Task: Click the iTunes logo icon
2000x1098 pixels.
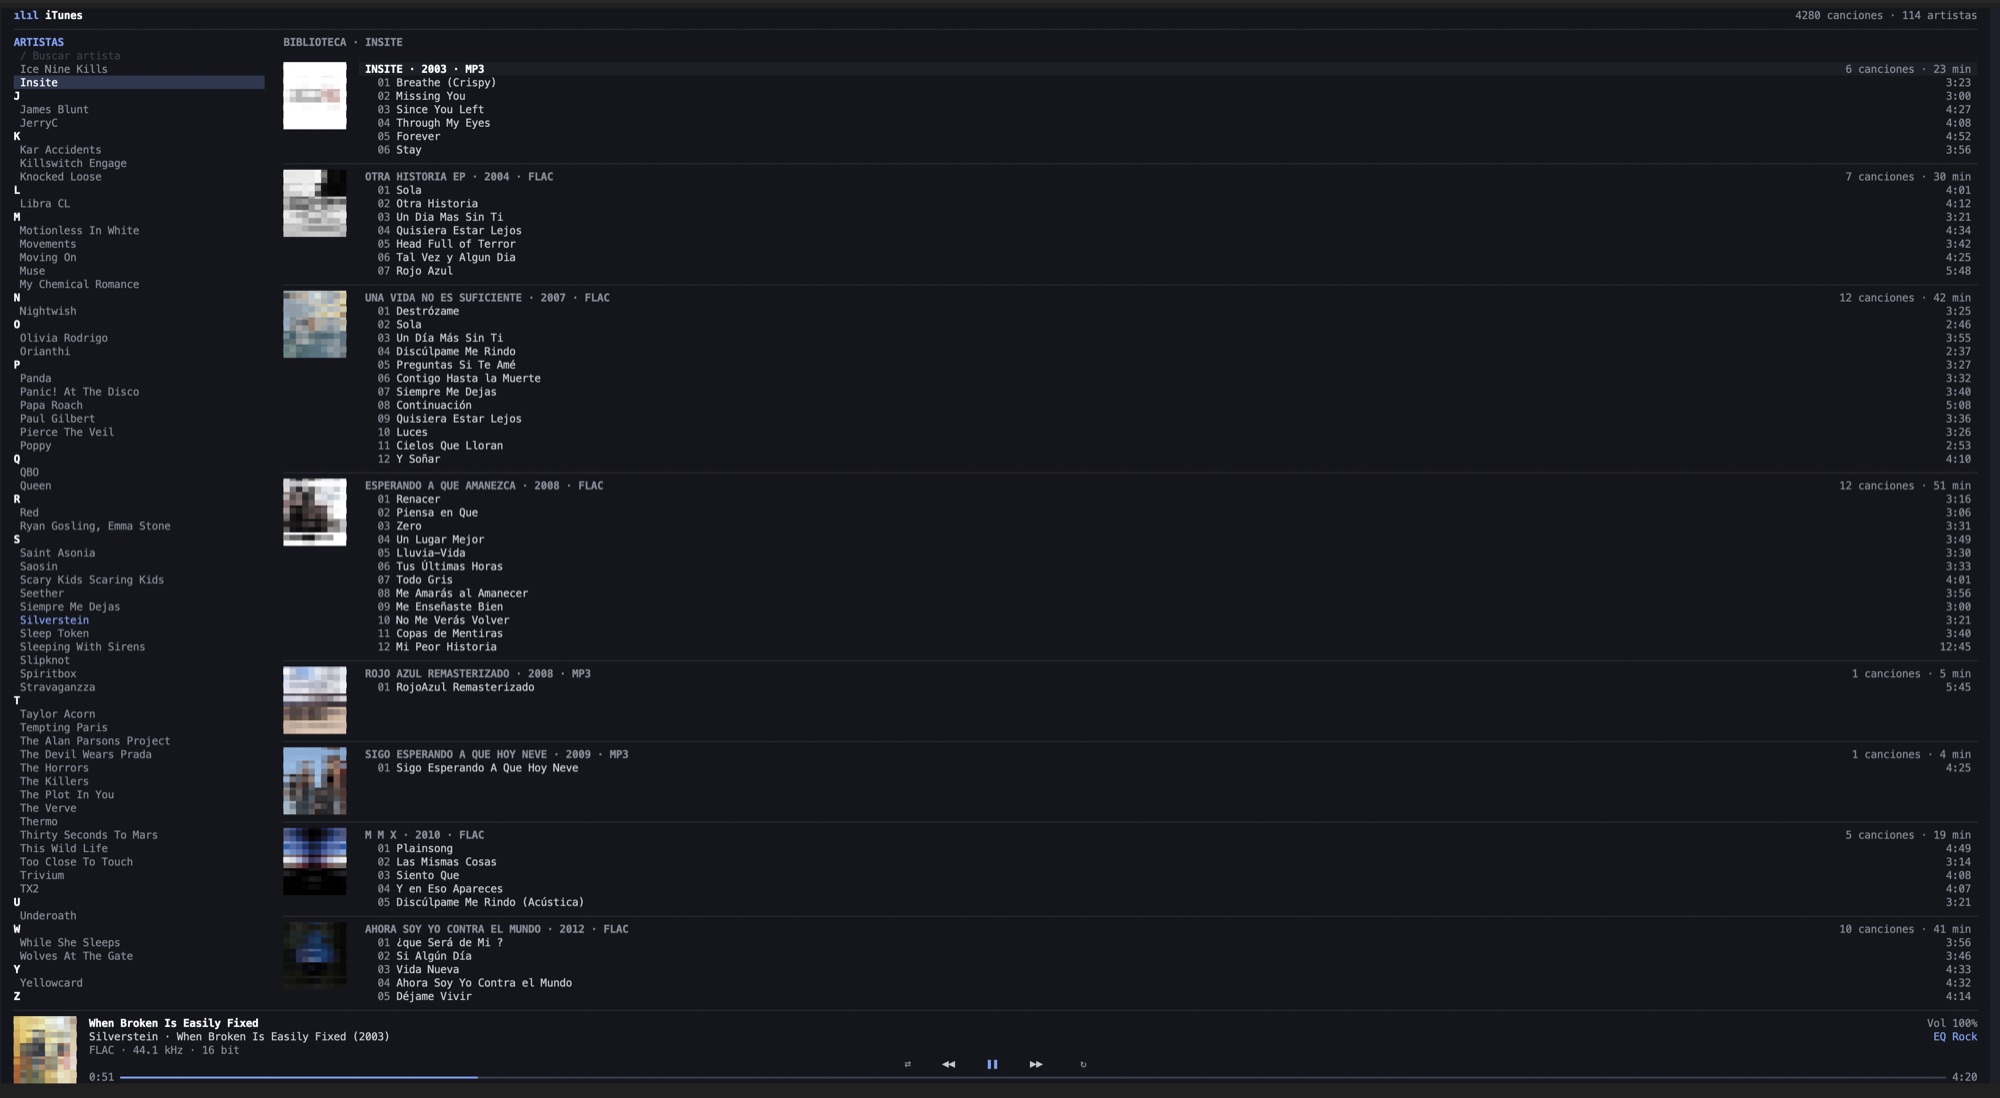Action: pyautogui.click(x=25, y=15)
